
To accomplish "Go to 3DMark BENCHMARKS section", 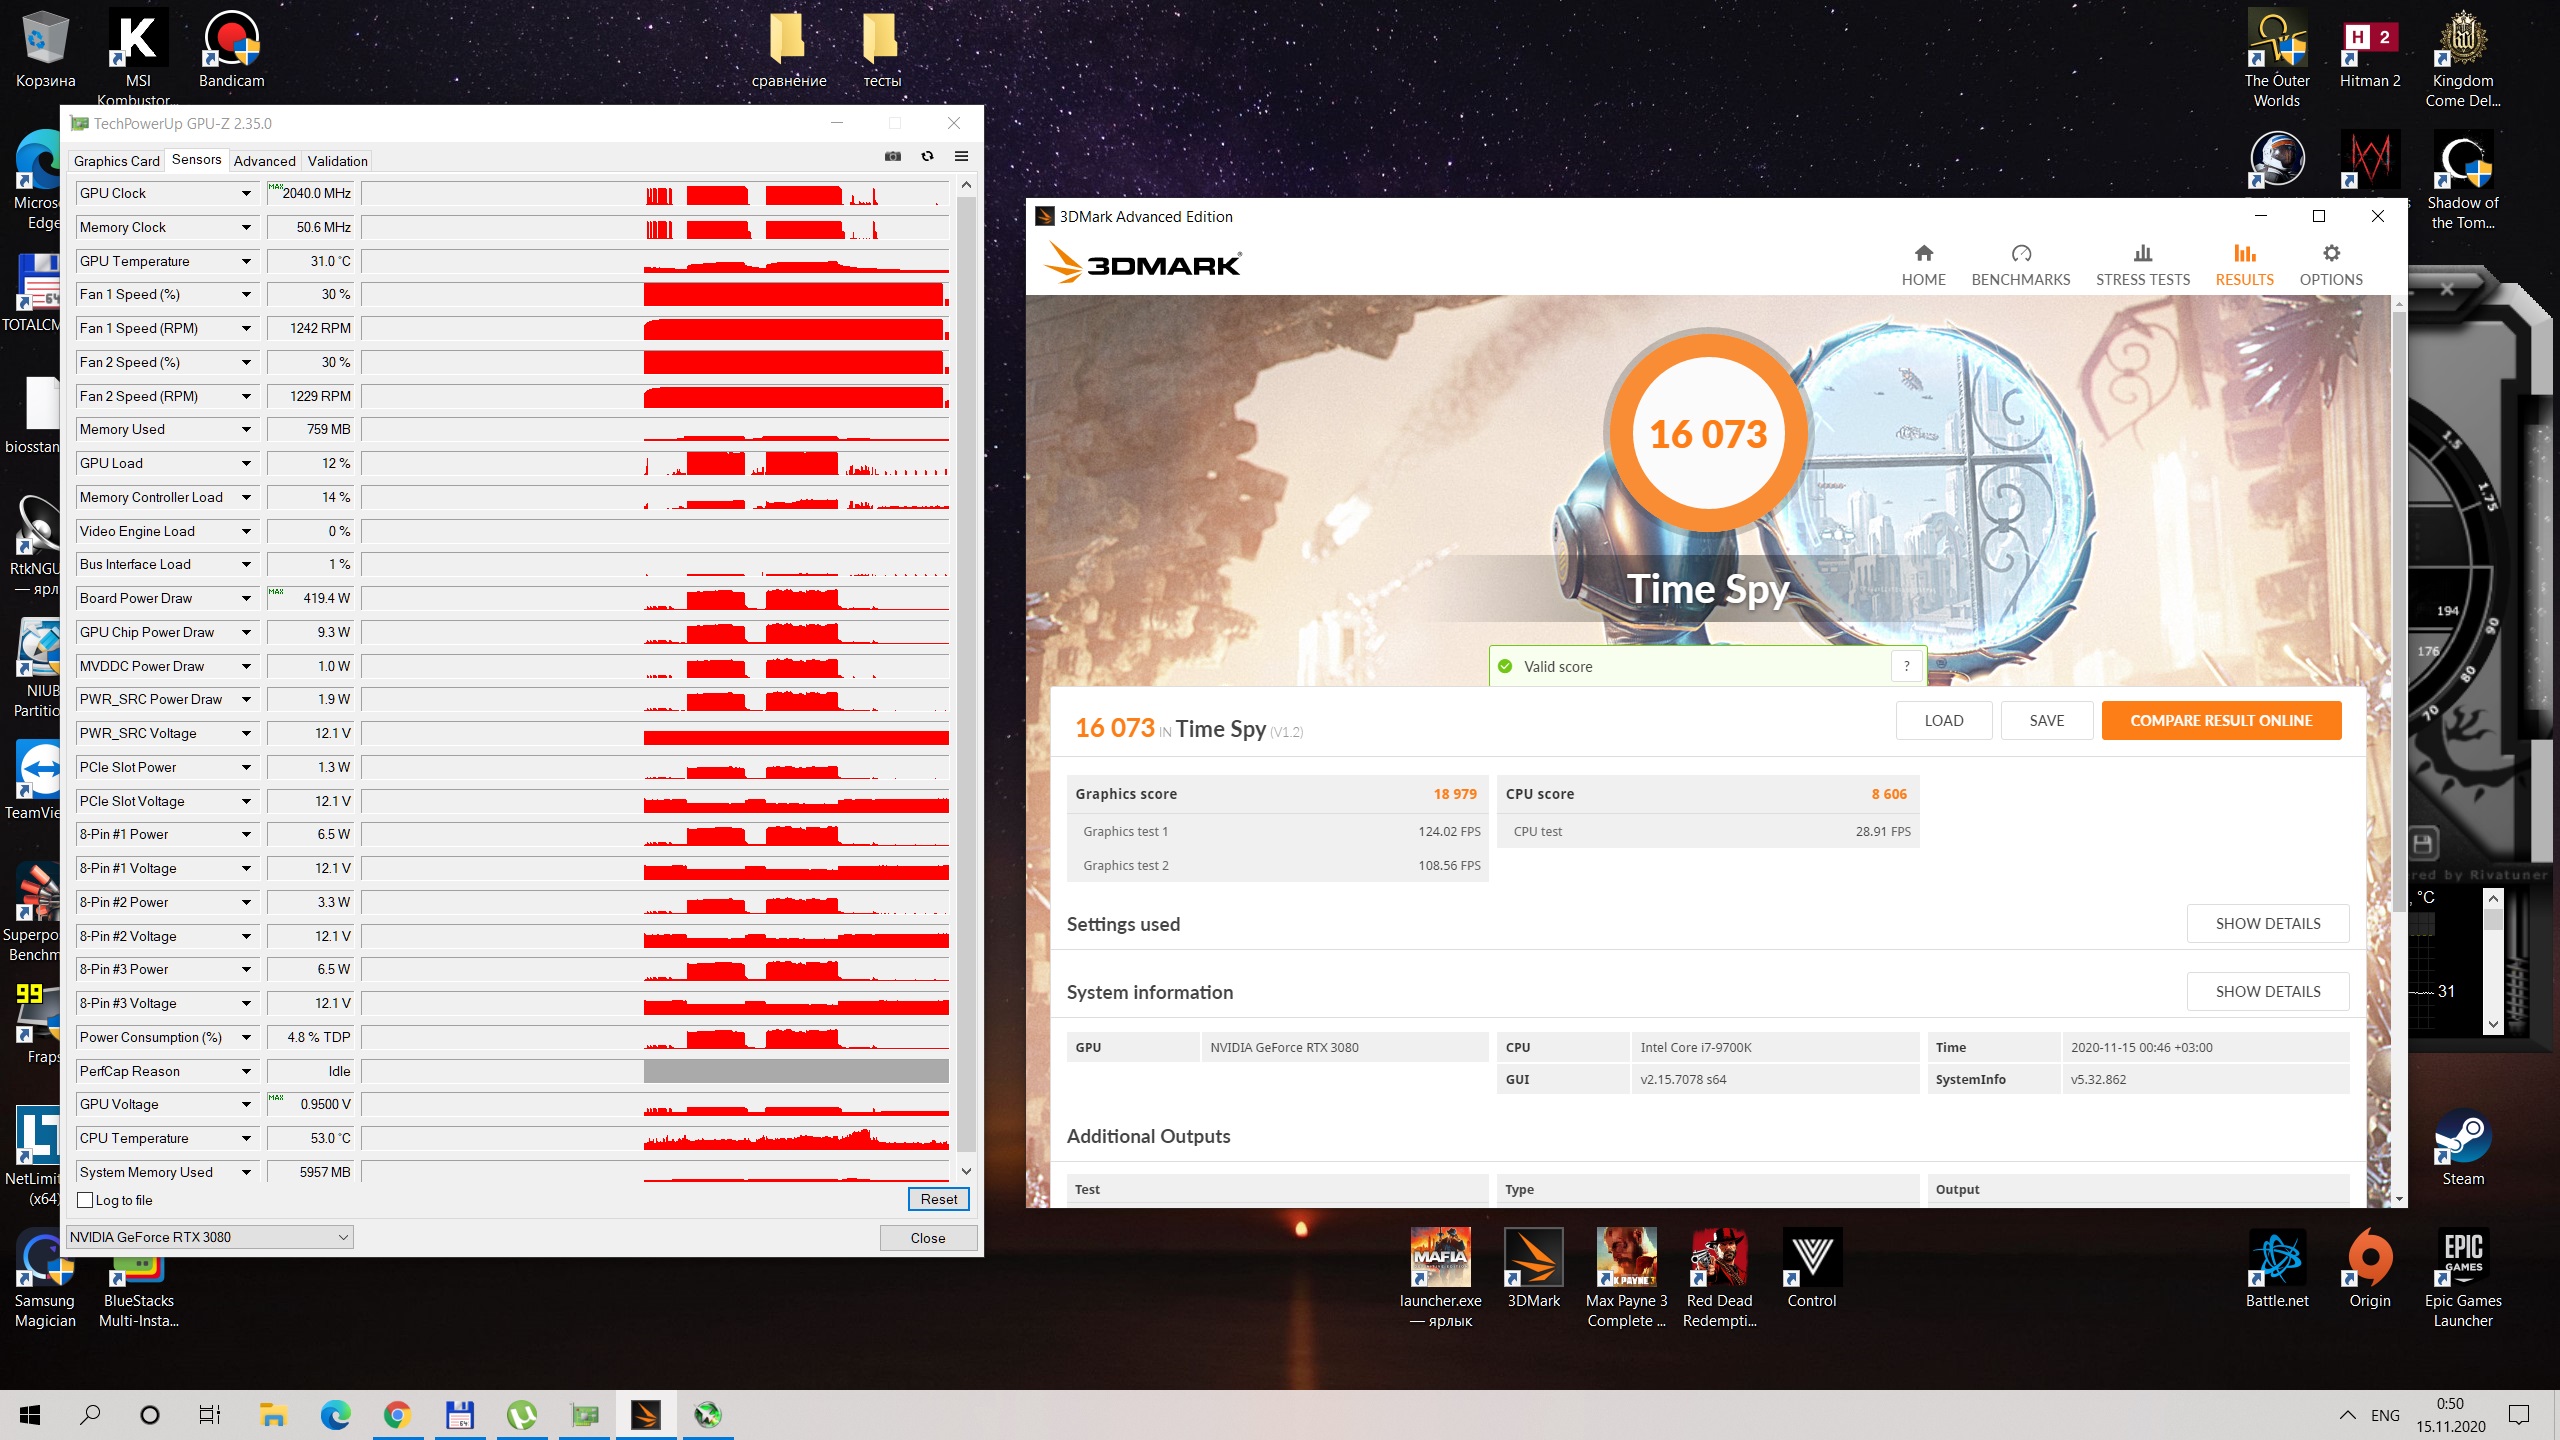I will [2020, 265].
